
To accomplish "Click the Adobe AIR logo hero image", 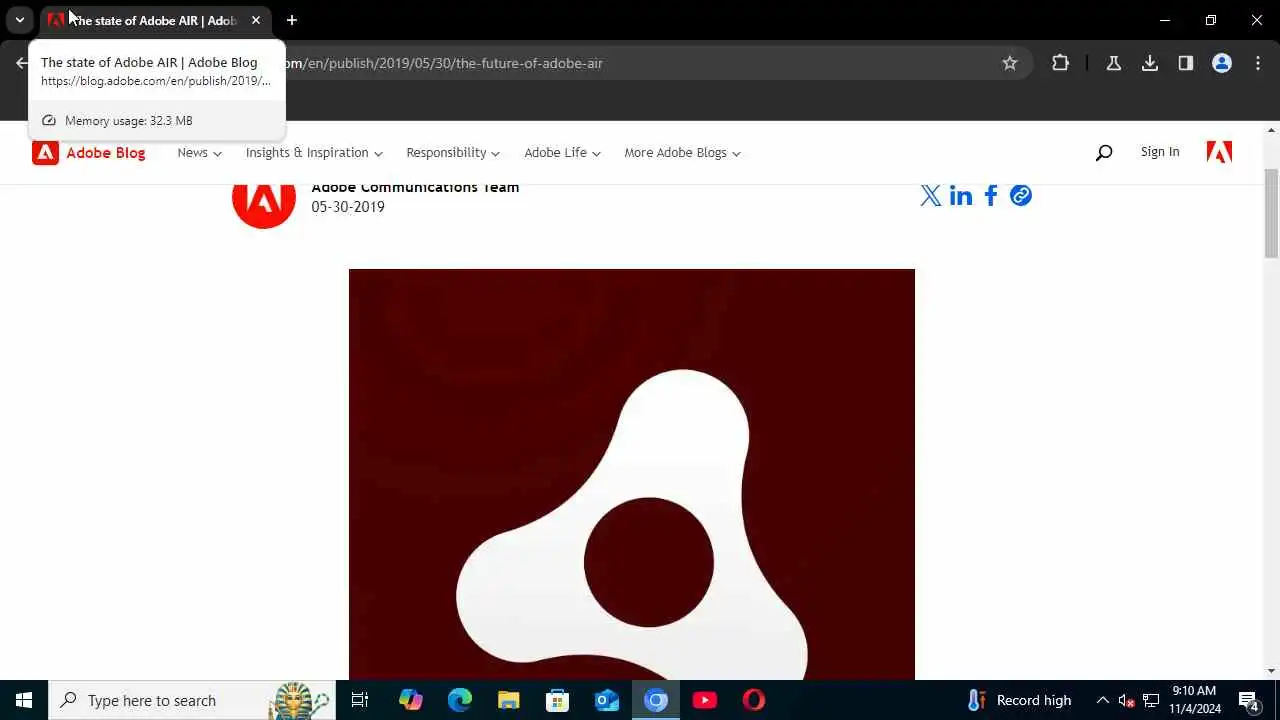I will pos(632,474).
